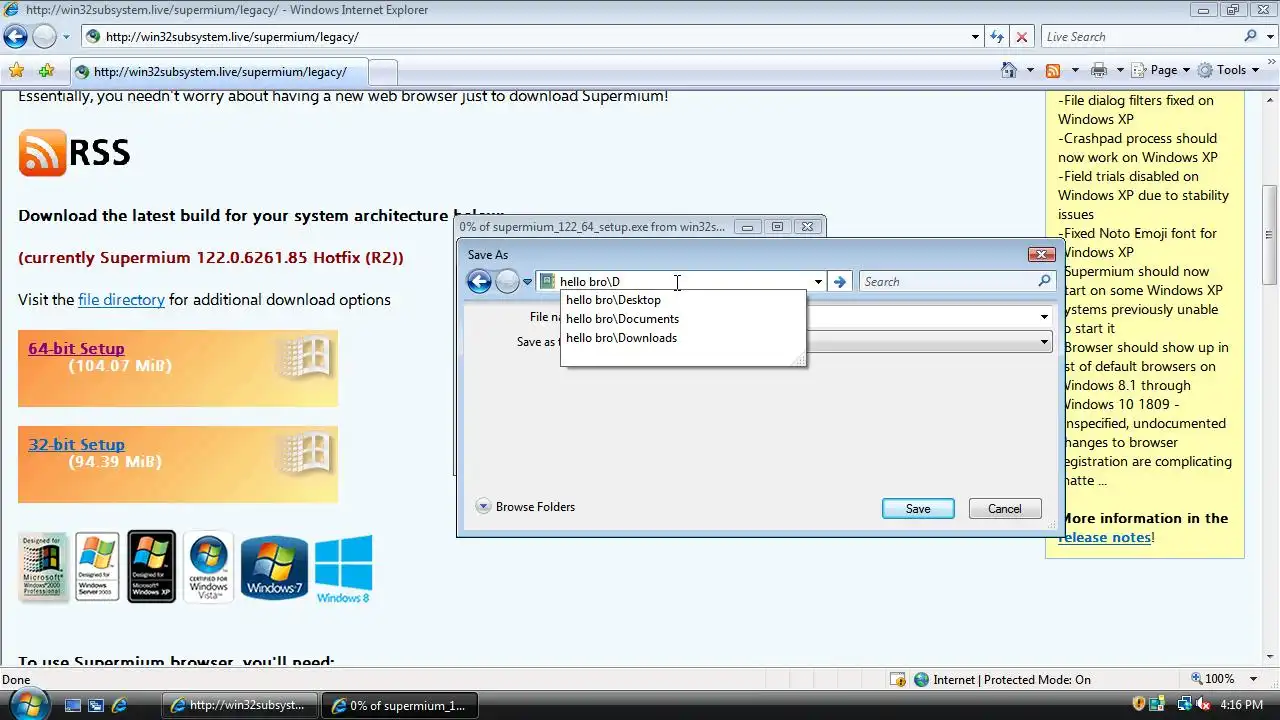The height and width of the screenshot is (720, 1280).
Task: Click the RSS Feeds icon in command bar
Action: click(x=1053, y=70)
